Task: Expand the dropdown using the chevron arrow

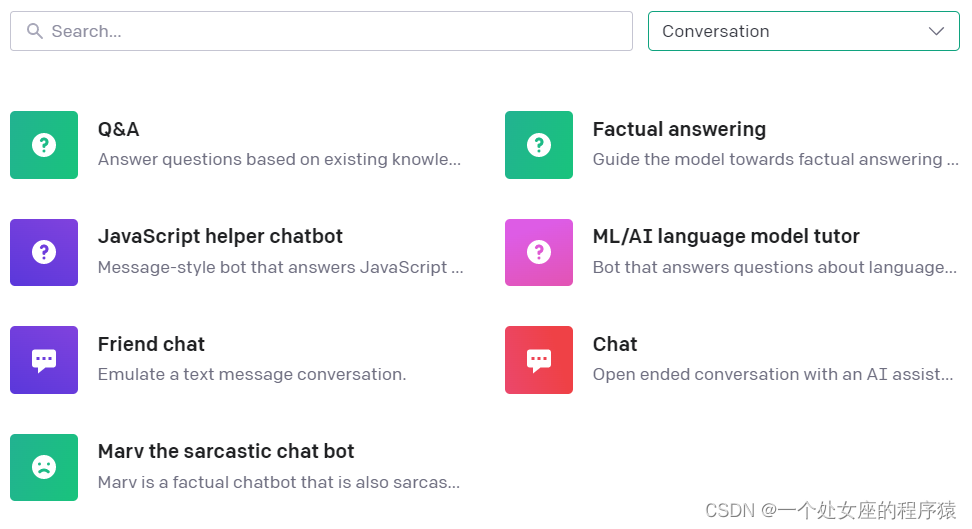Action: pos(936,31)
